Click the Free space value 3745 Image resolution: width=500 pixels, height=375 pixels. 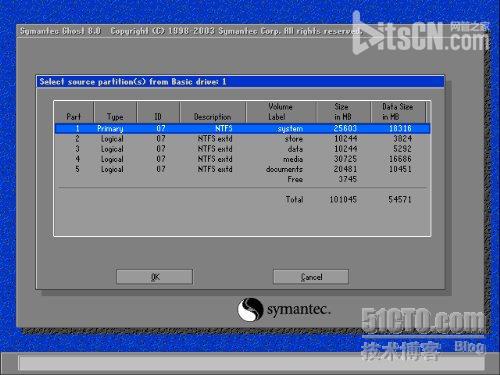[348, 179]
